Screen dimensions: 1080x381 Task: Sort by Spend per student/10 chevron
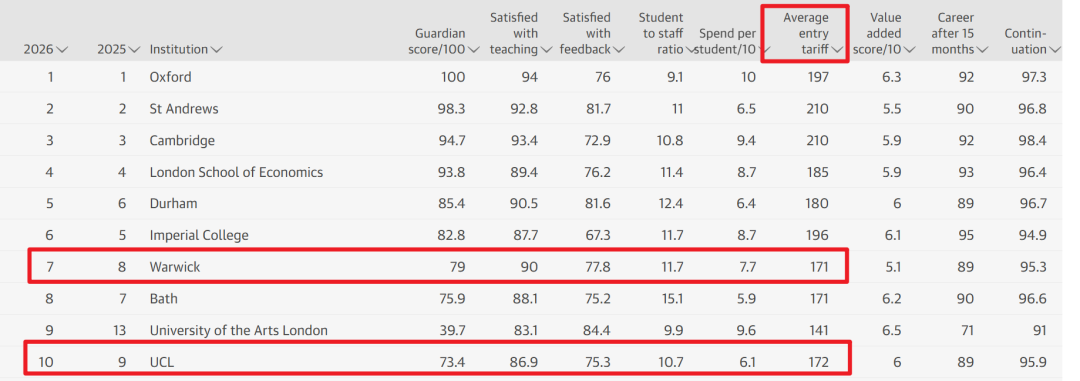point(765,50)
